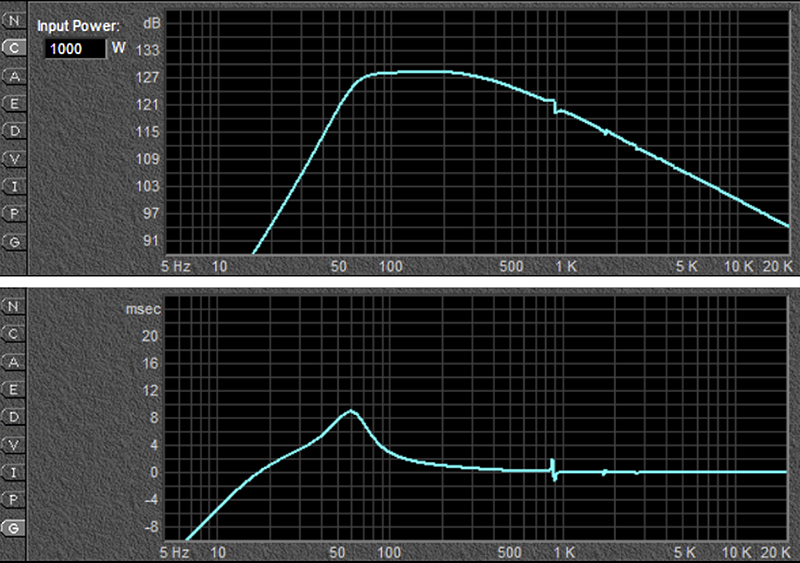Screen dimensions: 800x563
Task: Click the Input Power field showing 1000
Action: pos(75,49)
